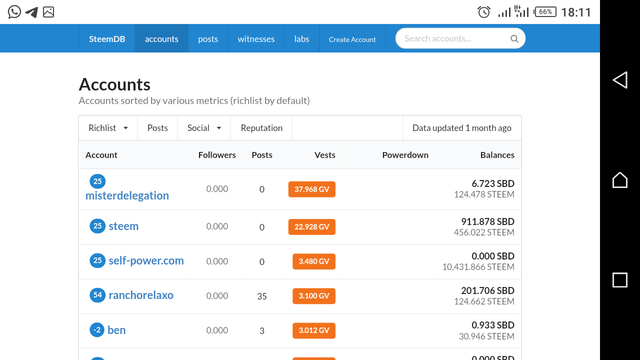
Task: Open the self-power.com account link
Action: [146, 260]
